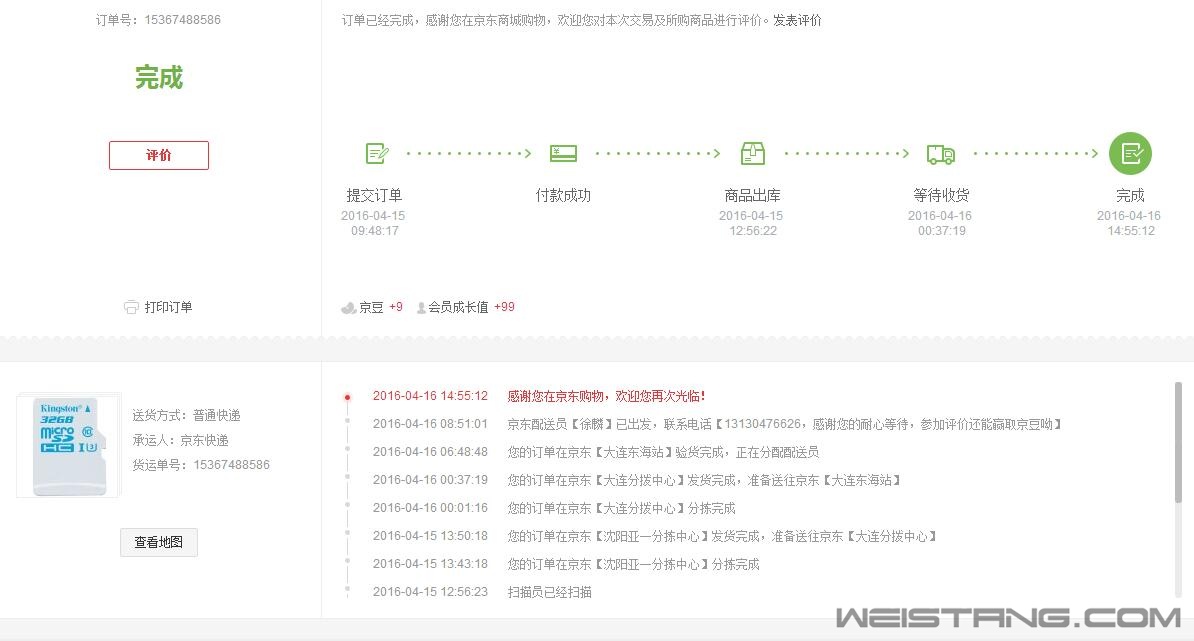Click the green completed (完成) circle icon
The height and width of the screenshot is (641, 1194).
click(1130, 154)
